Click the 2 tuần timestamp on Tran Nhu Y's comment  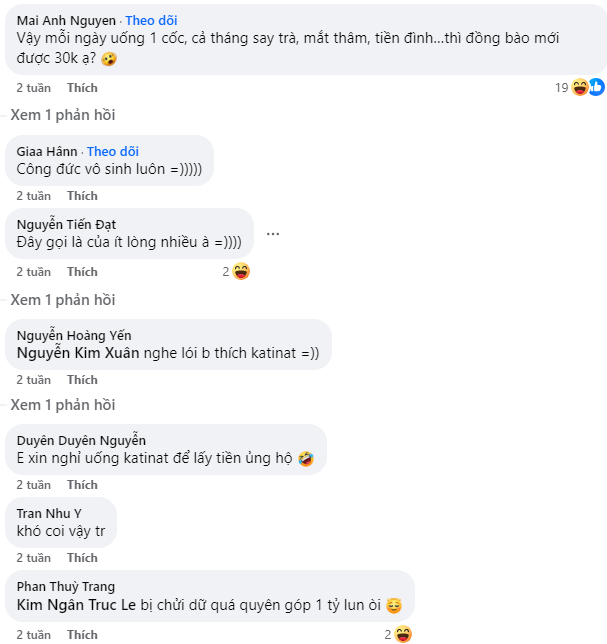33,558
